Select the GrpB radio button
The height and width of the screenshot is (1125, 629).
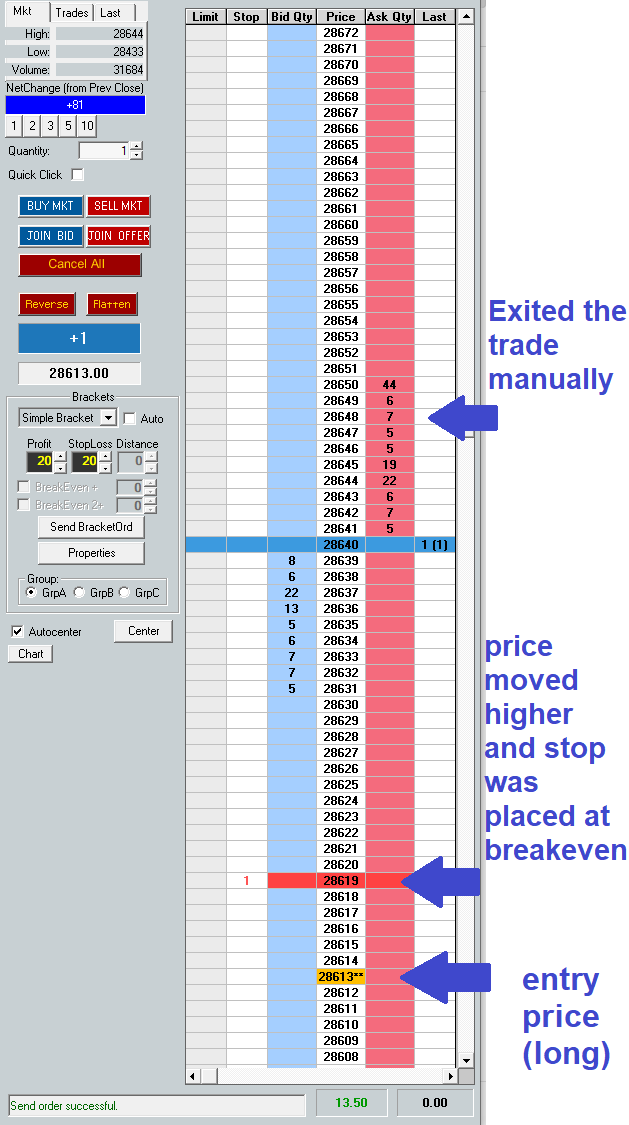[80, 593]
